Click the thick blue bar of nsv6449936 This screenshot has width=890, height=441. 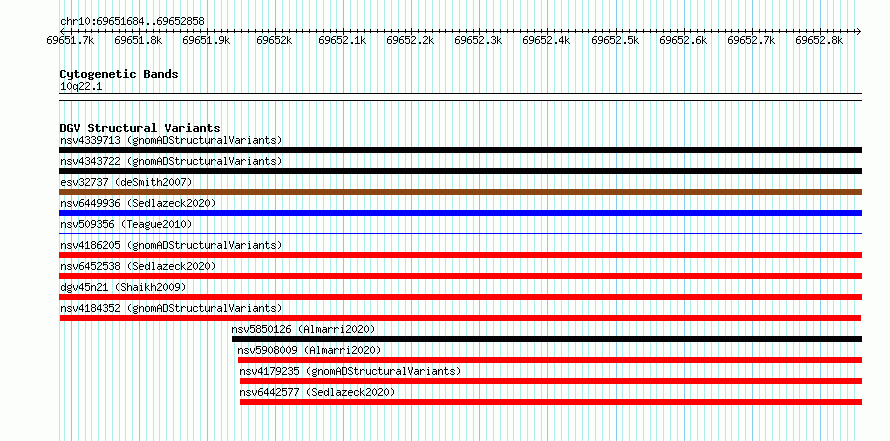click(460, 213)
